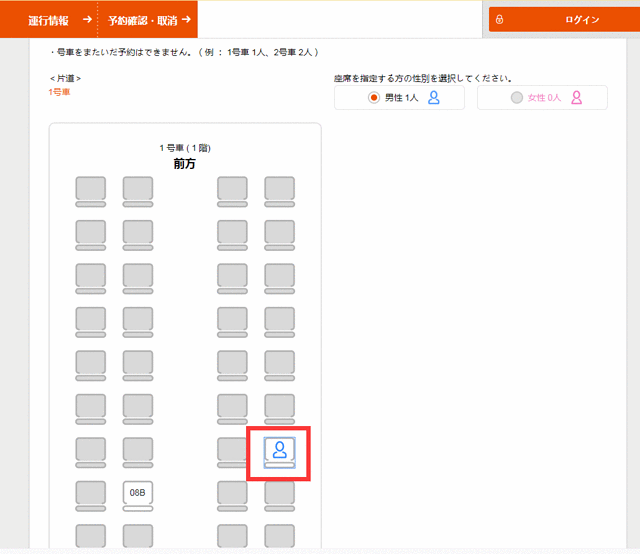Choose the seat directly below the selected seat
Image resolution: width=640 pixels, height=554 pixels.
click(279, 494)
